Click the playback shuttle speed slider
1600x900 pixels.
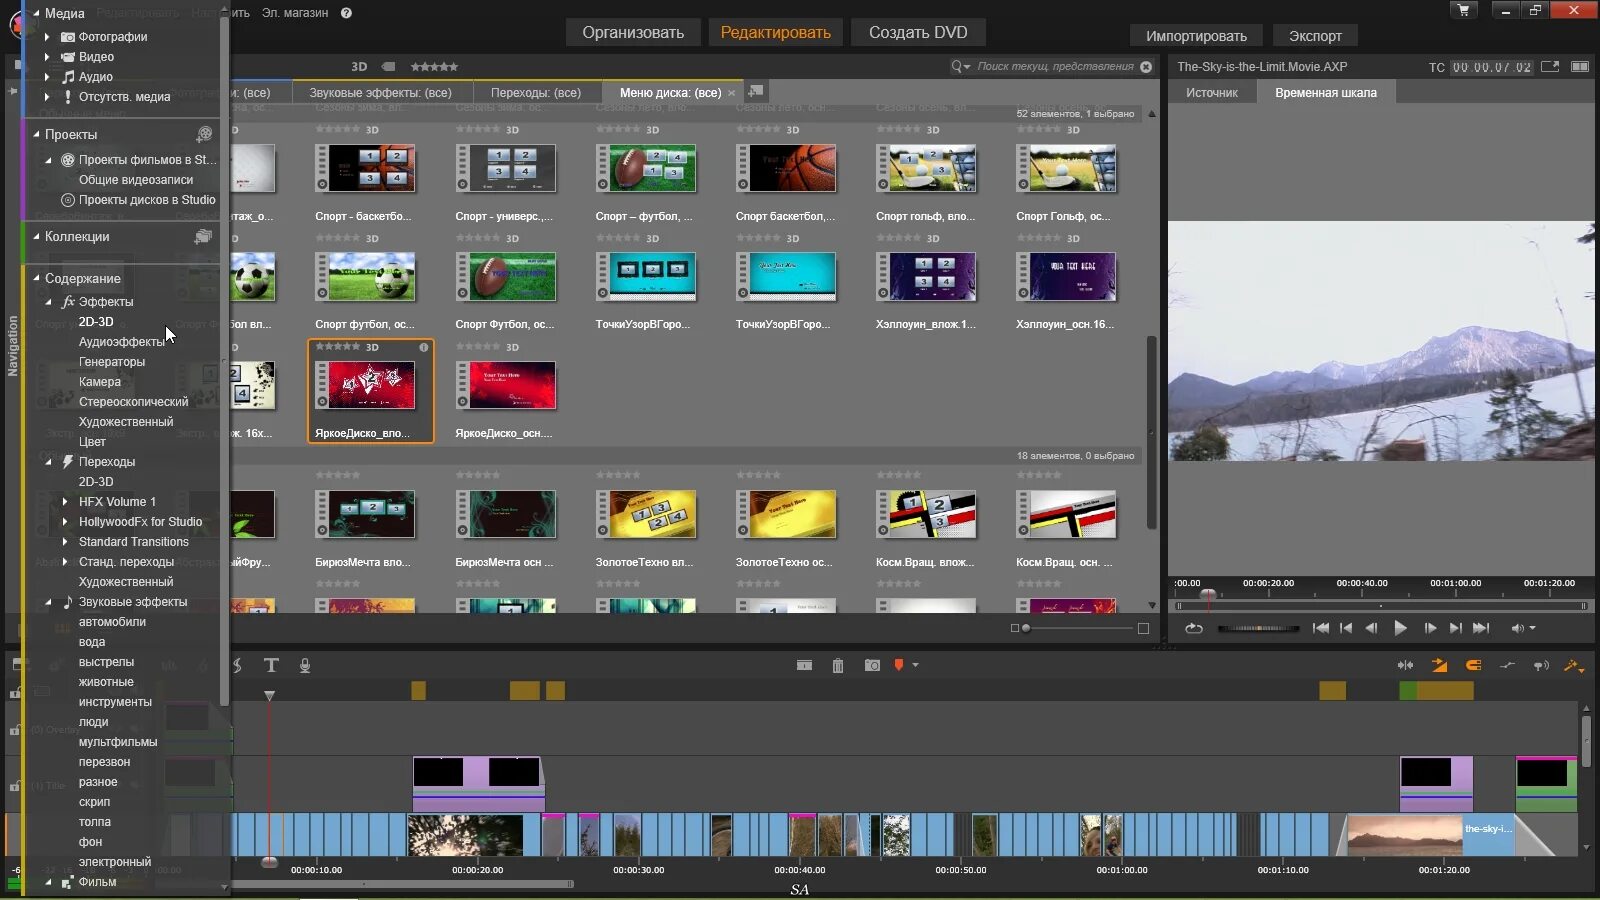click(x=1258, y=628)
